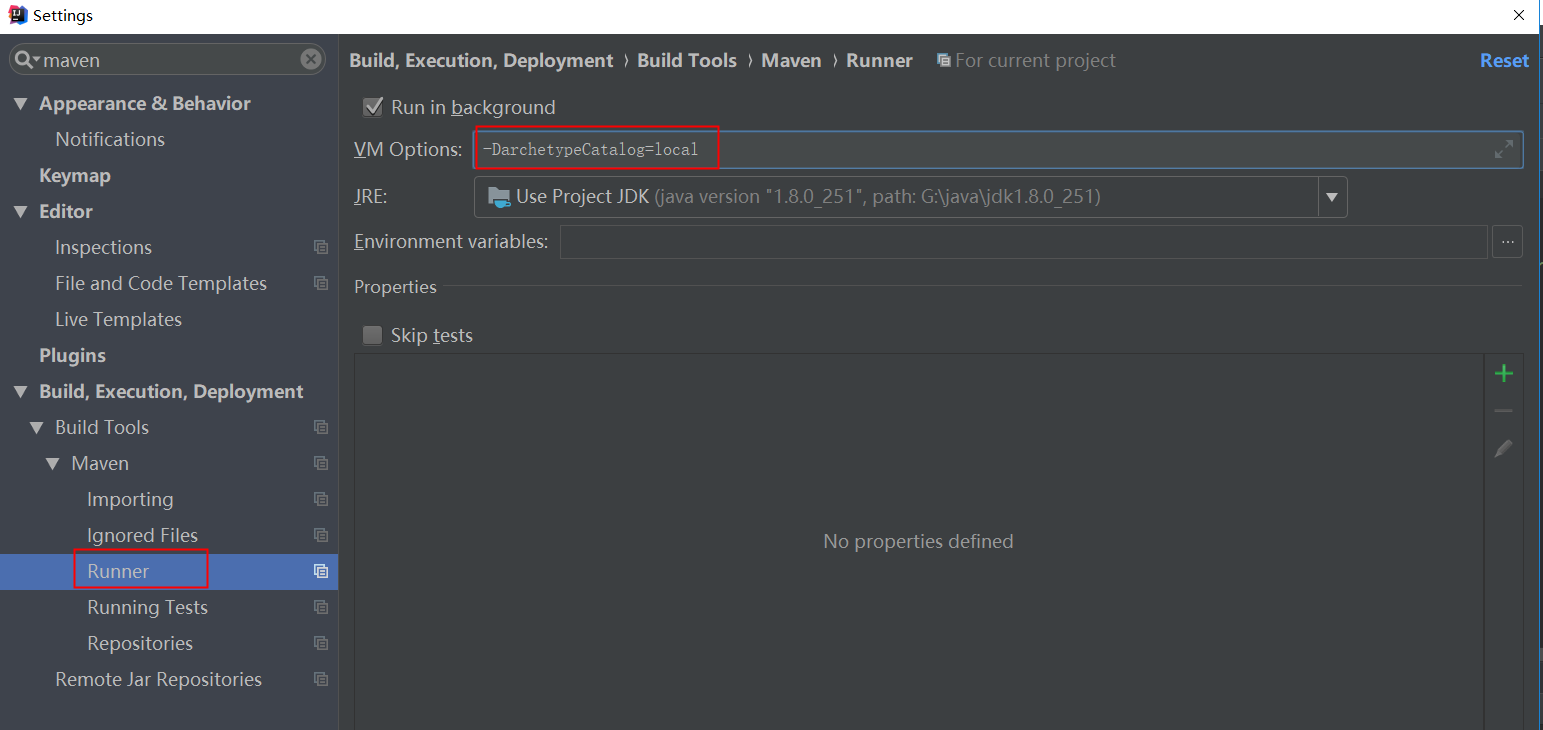Collapse the Maven tree node

pos(53,463)
